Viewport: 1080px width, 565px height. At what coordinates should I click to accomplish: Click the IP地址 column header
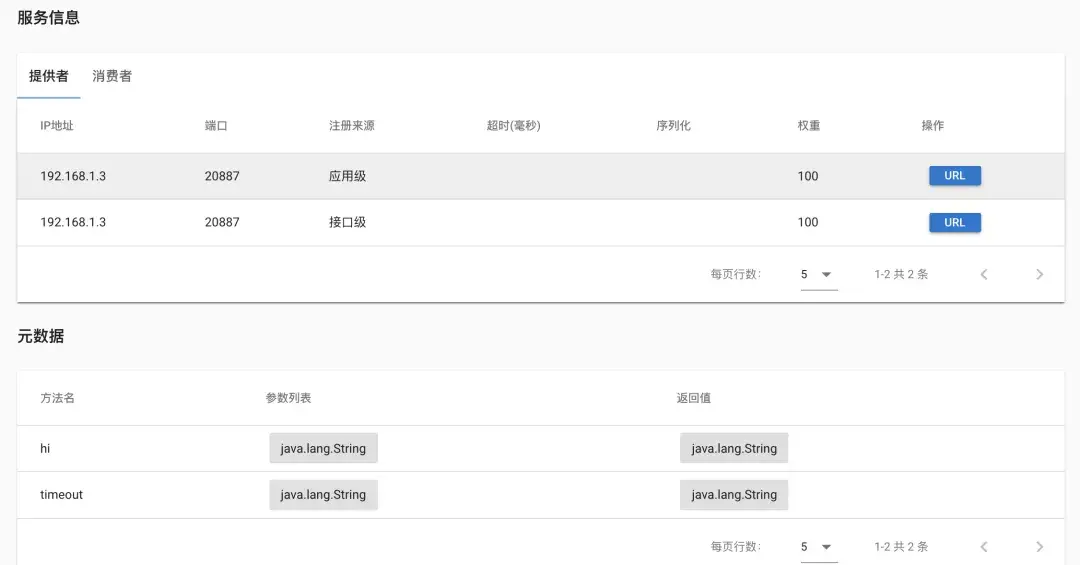56,125
